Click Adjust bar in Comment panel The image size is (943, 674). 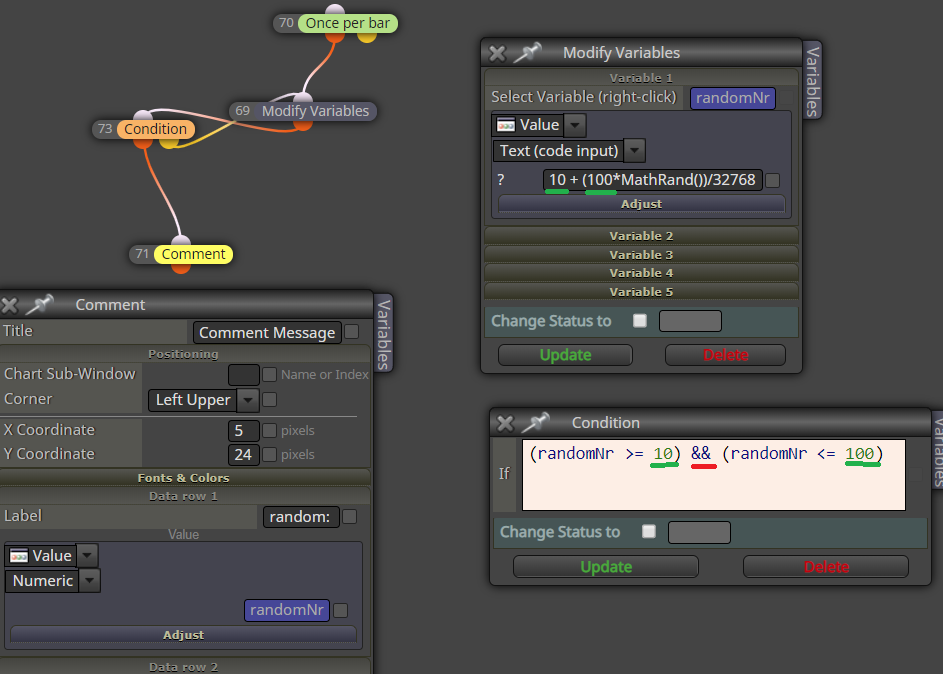pyautogui.click(x=183, y=635)
